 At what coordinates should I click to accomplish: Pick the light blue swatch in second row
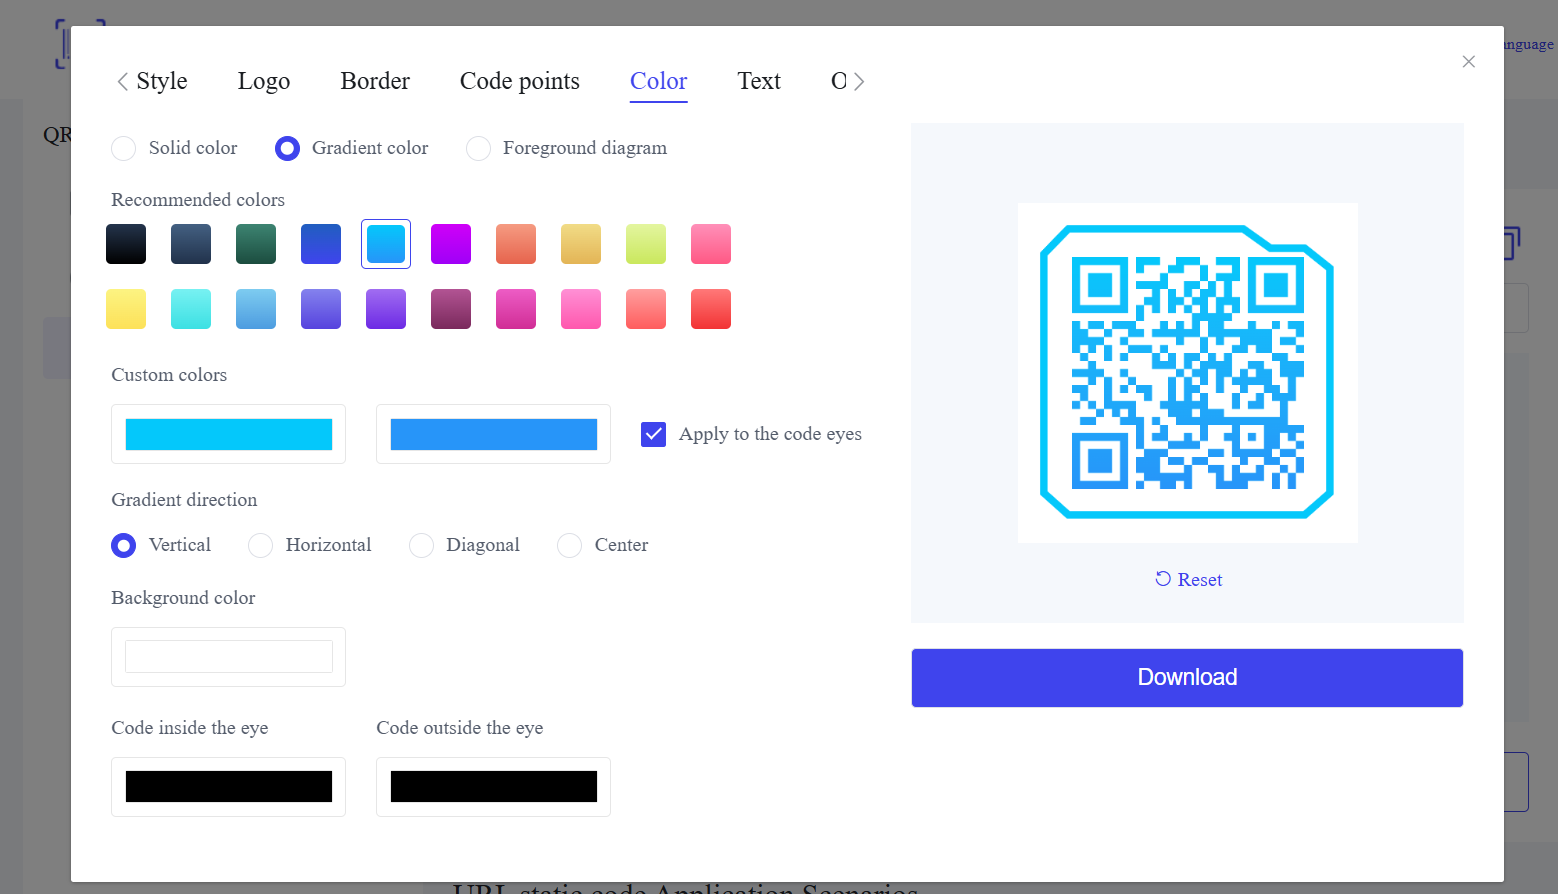tap(256, 309)
